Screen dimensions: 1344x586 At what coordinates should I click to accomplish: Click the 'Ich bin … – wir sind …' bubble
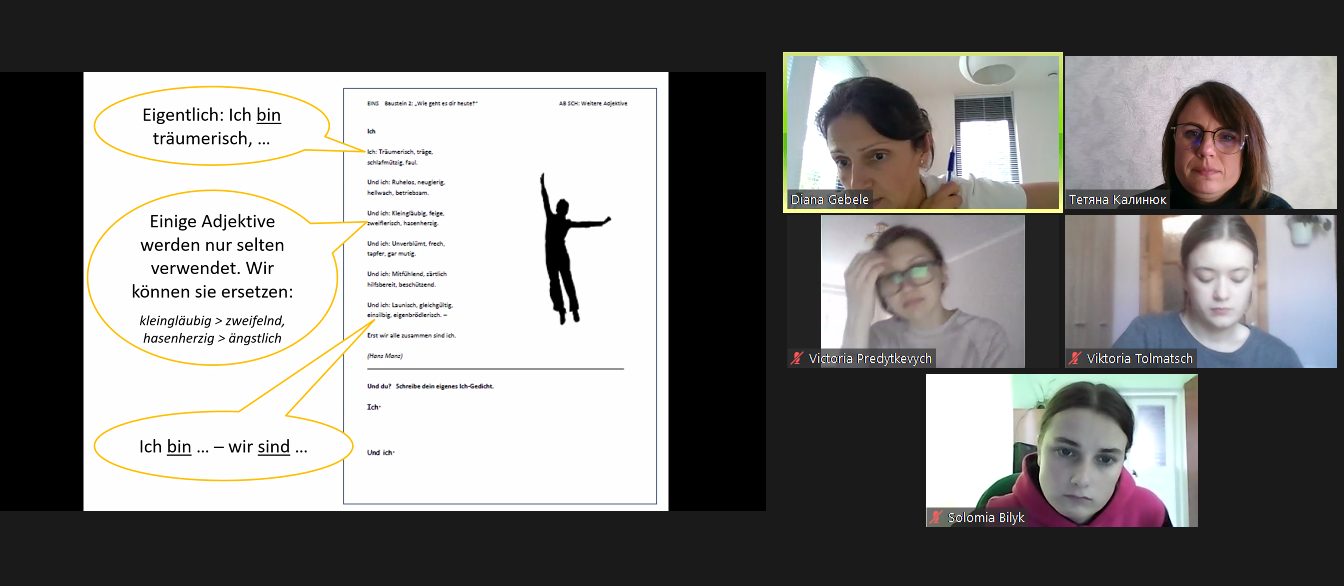tap(223, 446)
